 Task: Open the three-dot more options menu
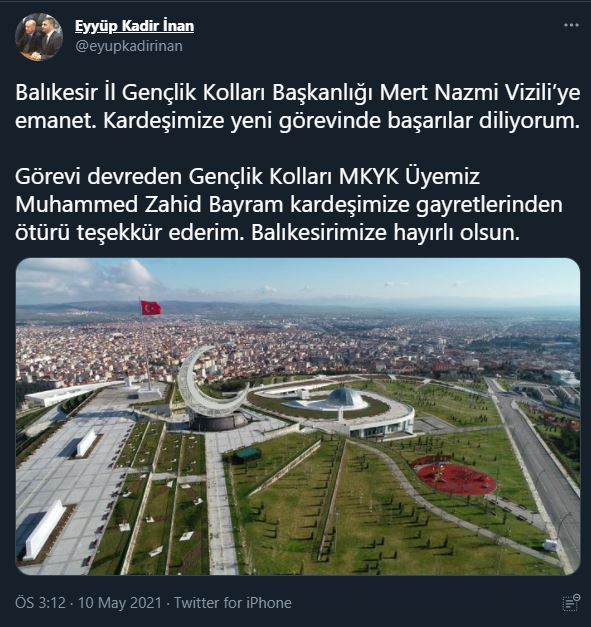coord(571,25)
